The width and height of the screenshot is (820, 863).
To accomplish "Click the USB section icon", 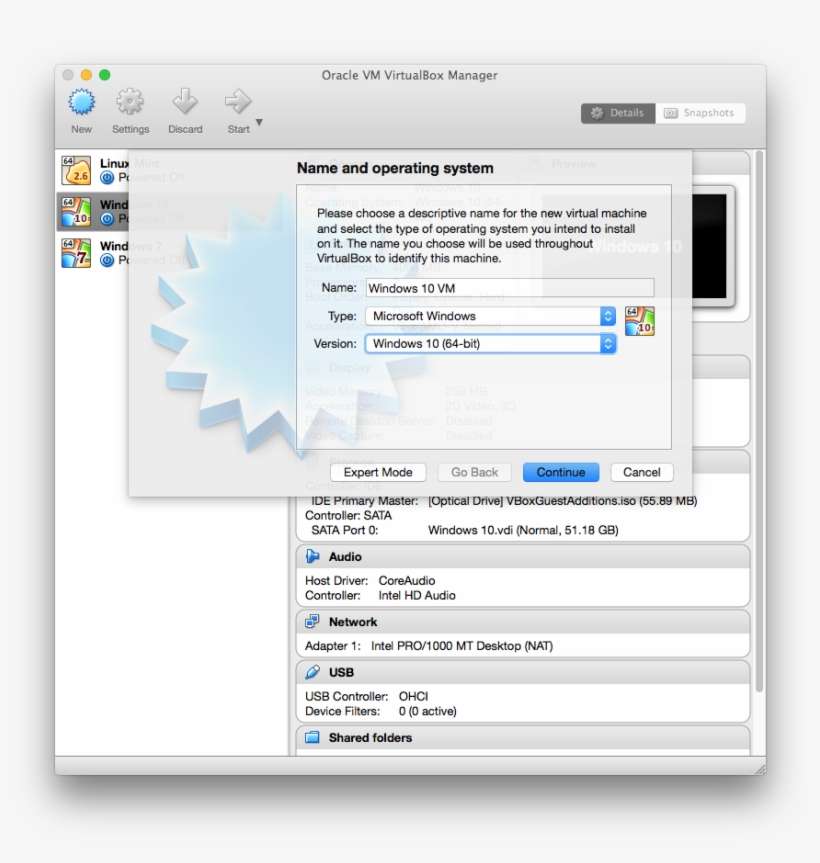I will pyautogui.click(x=313, y=672).
